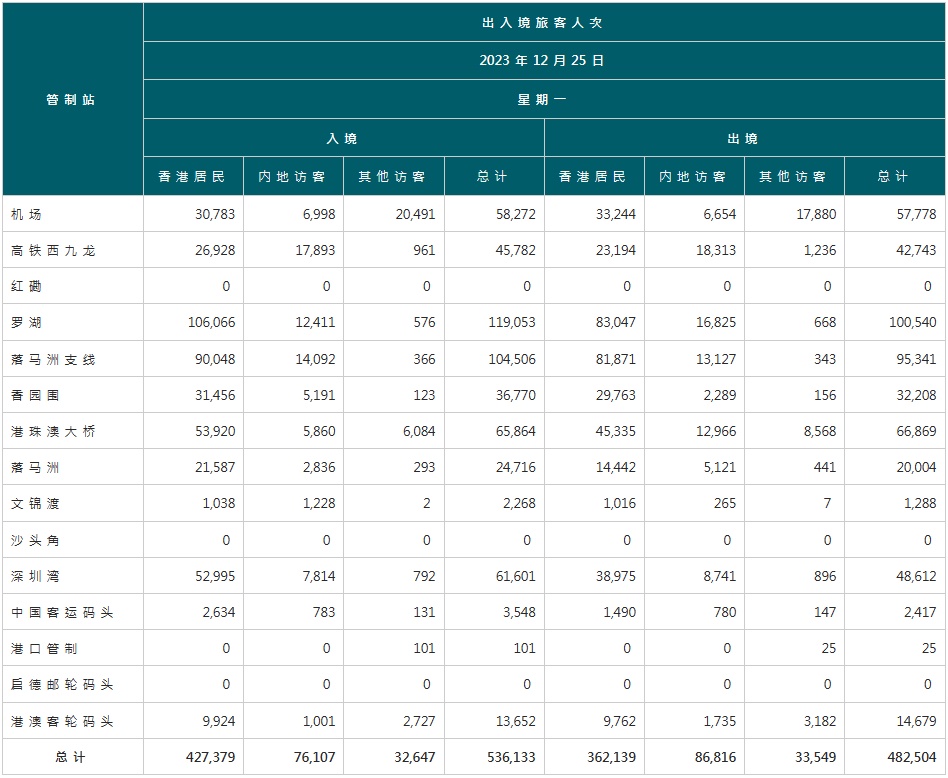The height and width of the screenshot is (778, 948).
Task: Click the 中国客运码头 row label
Action: tap(62, 613)
